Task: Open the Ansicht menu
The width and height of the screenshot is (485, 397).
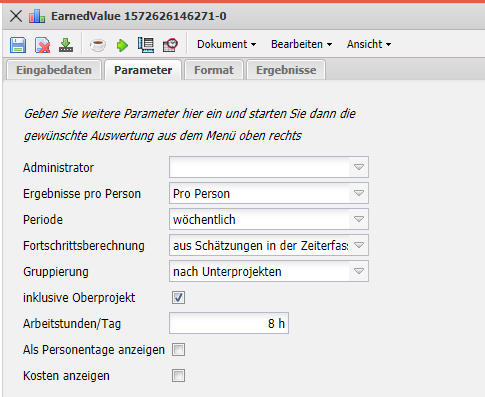Action: pos(369,44)
